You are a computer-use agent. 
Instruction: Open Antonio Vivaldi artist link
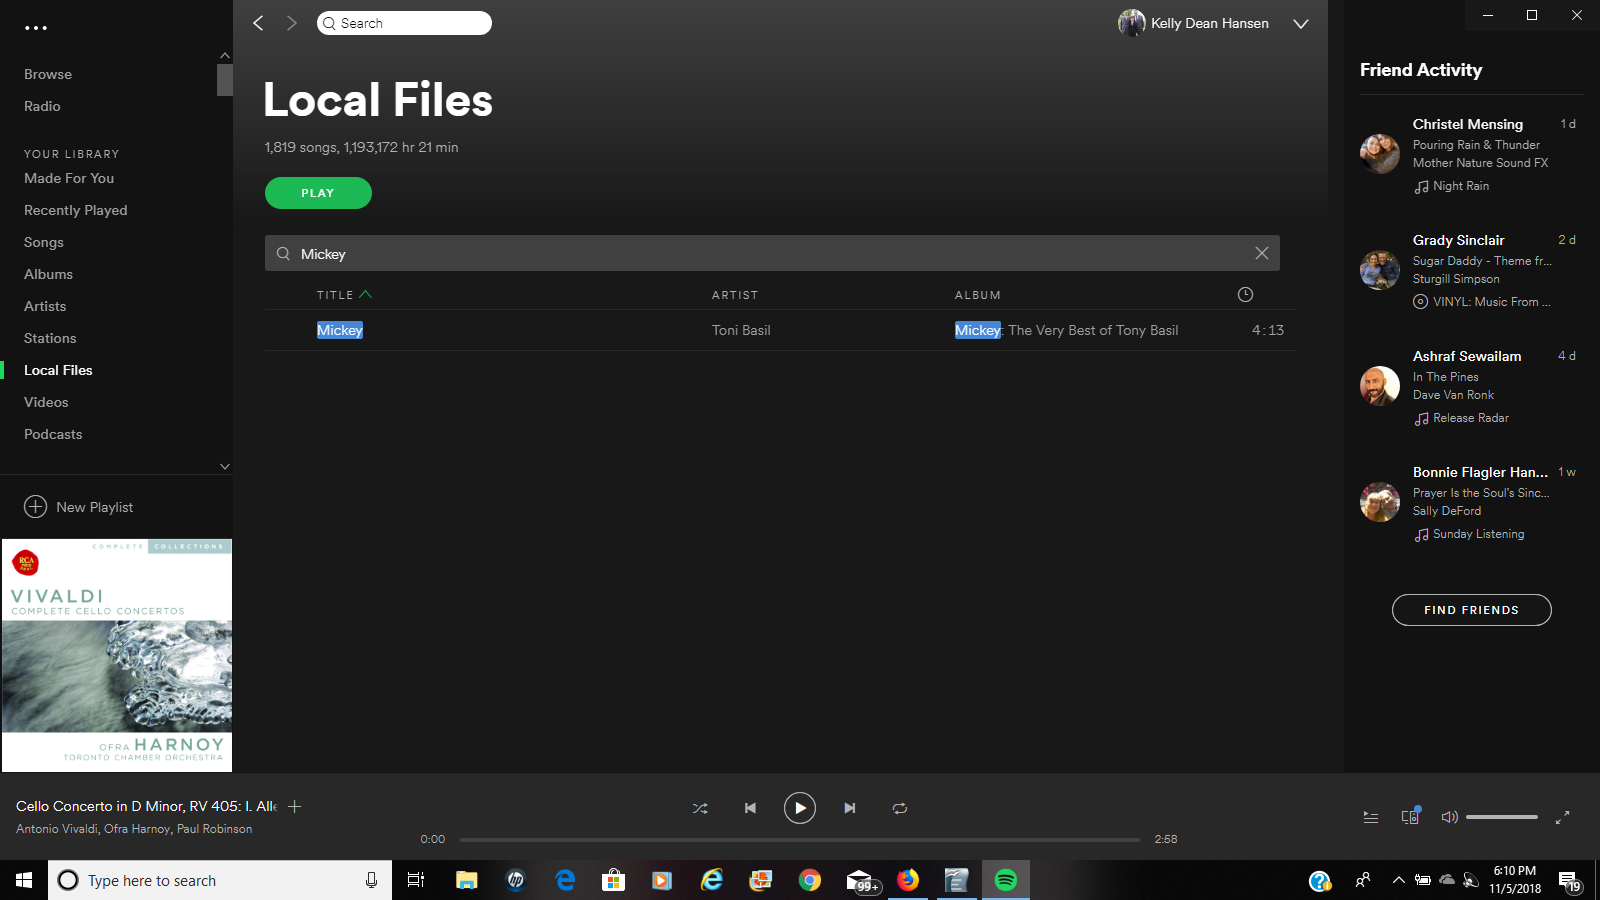click(56, 829)
